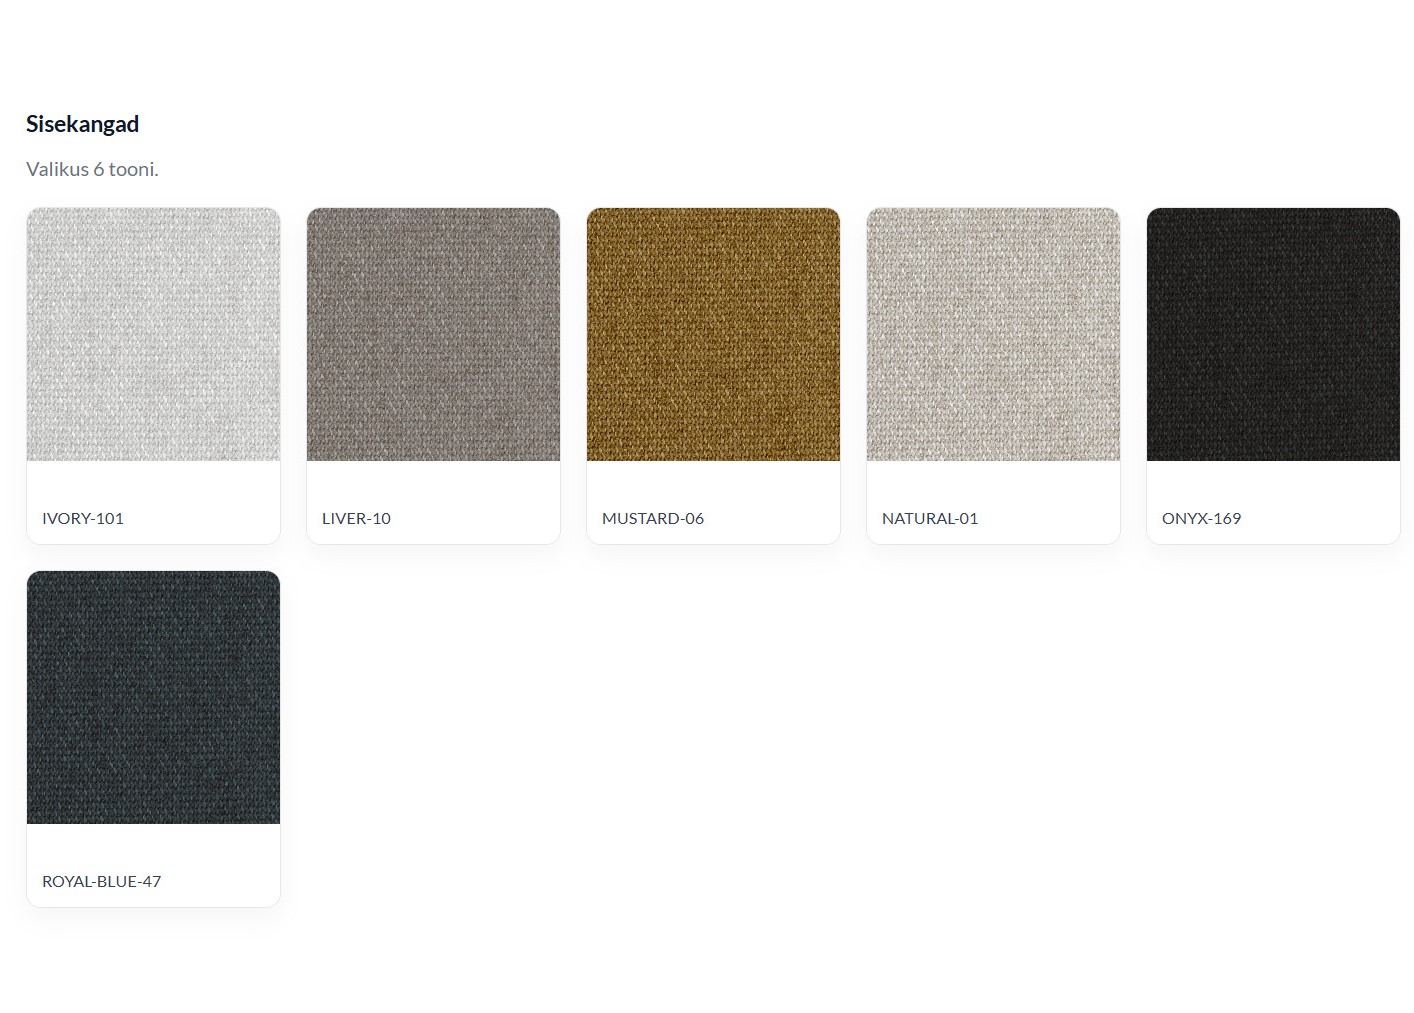Pick the MUSTARD-06 yellow fabric swatch

(x=713, y=334)
